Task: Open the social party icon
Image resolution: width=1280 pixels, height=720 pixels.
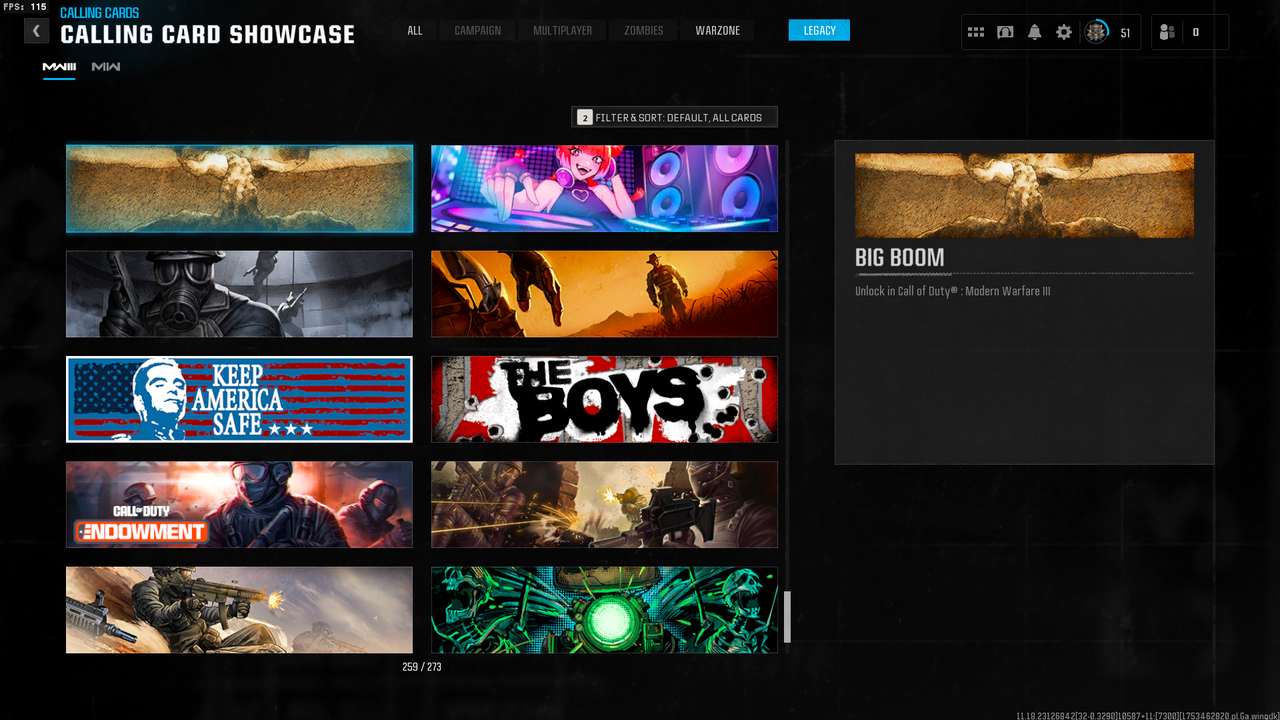Action: [x=1167, y=32]
